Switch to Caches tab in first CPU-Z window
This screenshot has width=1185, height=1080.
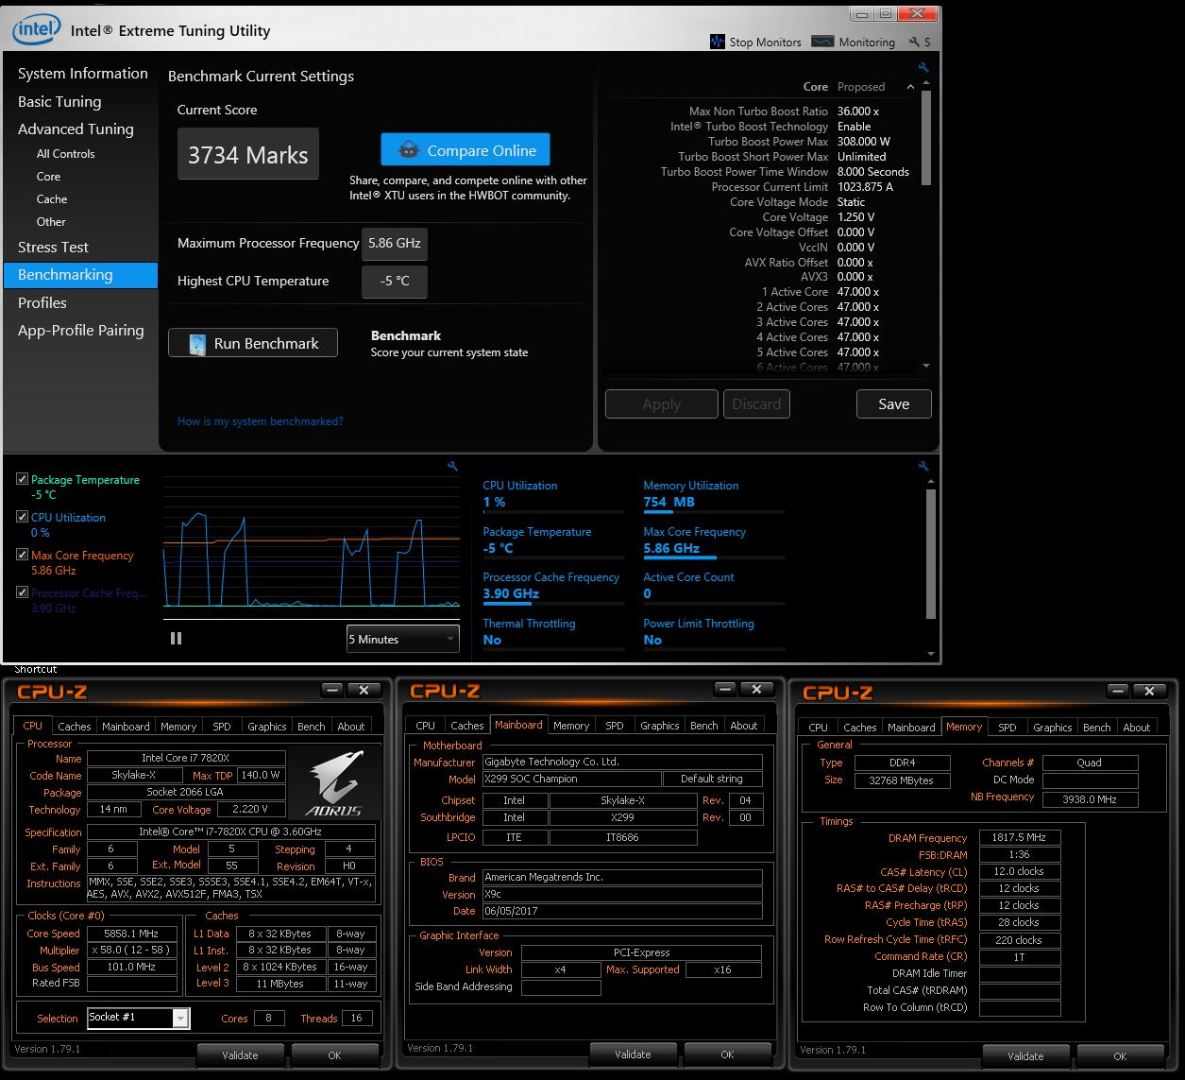point(74,726)
